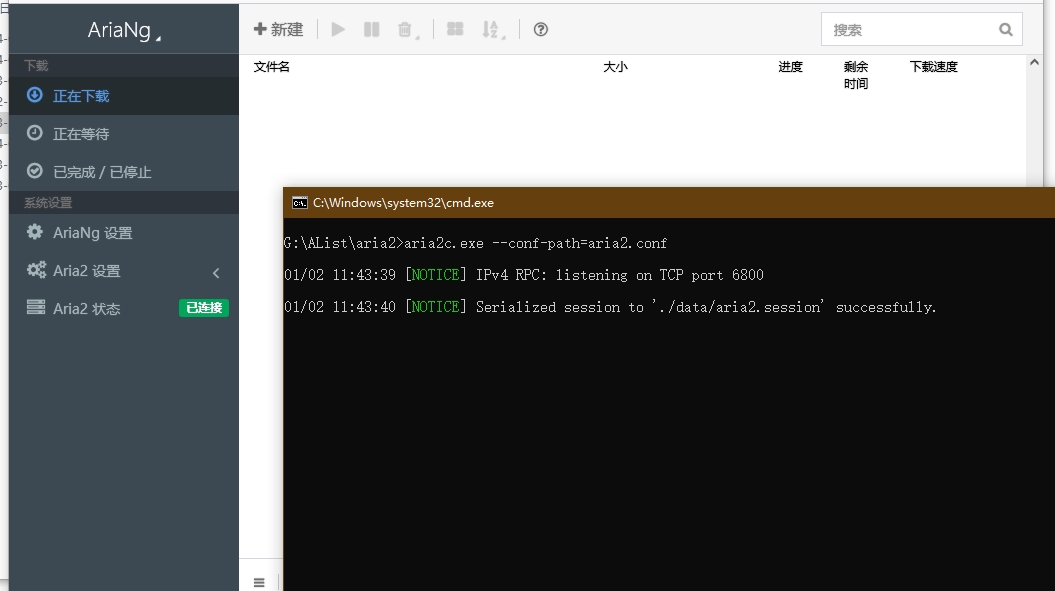This screenshot has width=1055, height=591.
Task: Expand Aria2 设置 submenu
Action: (x=124, y=271)
